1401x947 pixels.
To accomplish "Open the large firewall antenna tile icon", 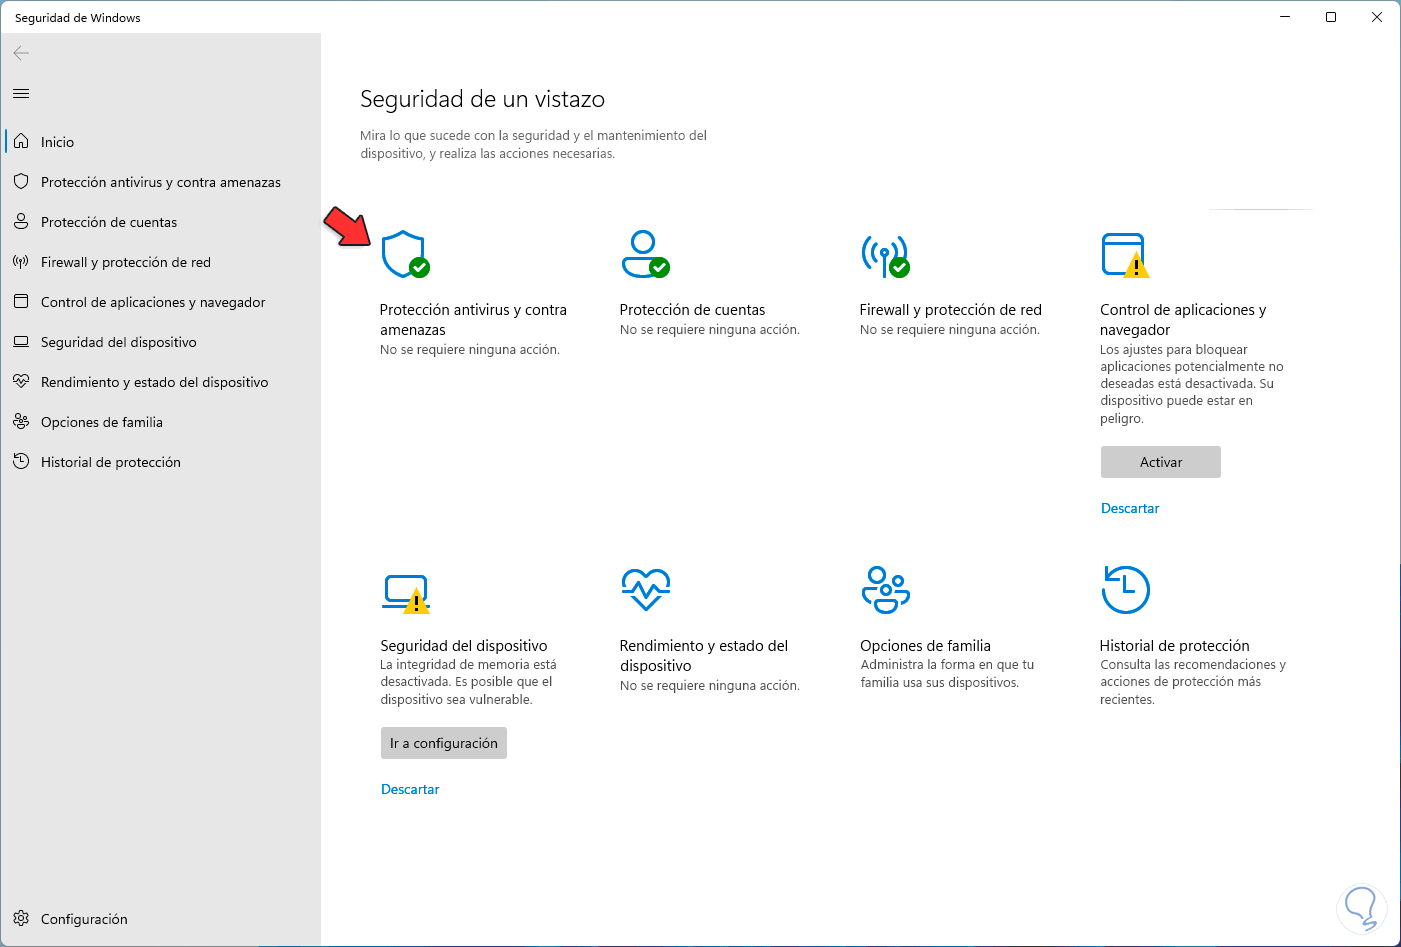I will pos(886,254).
